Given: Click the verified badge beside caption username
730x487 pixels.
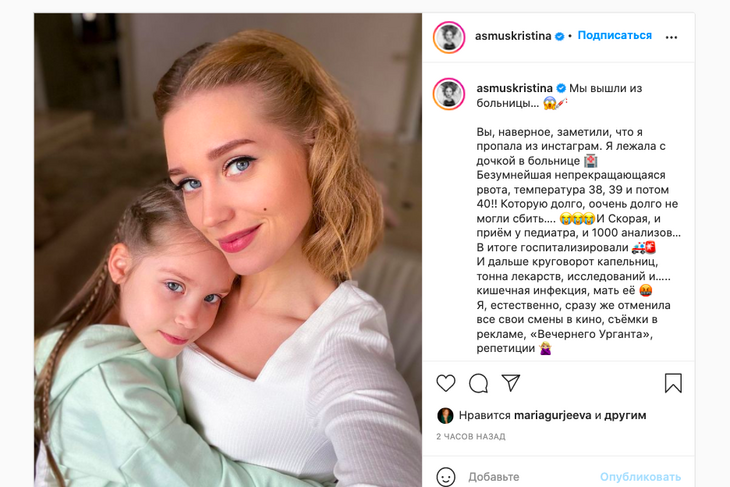Looking at the screenshot, I should 561,88.
